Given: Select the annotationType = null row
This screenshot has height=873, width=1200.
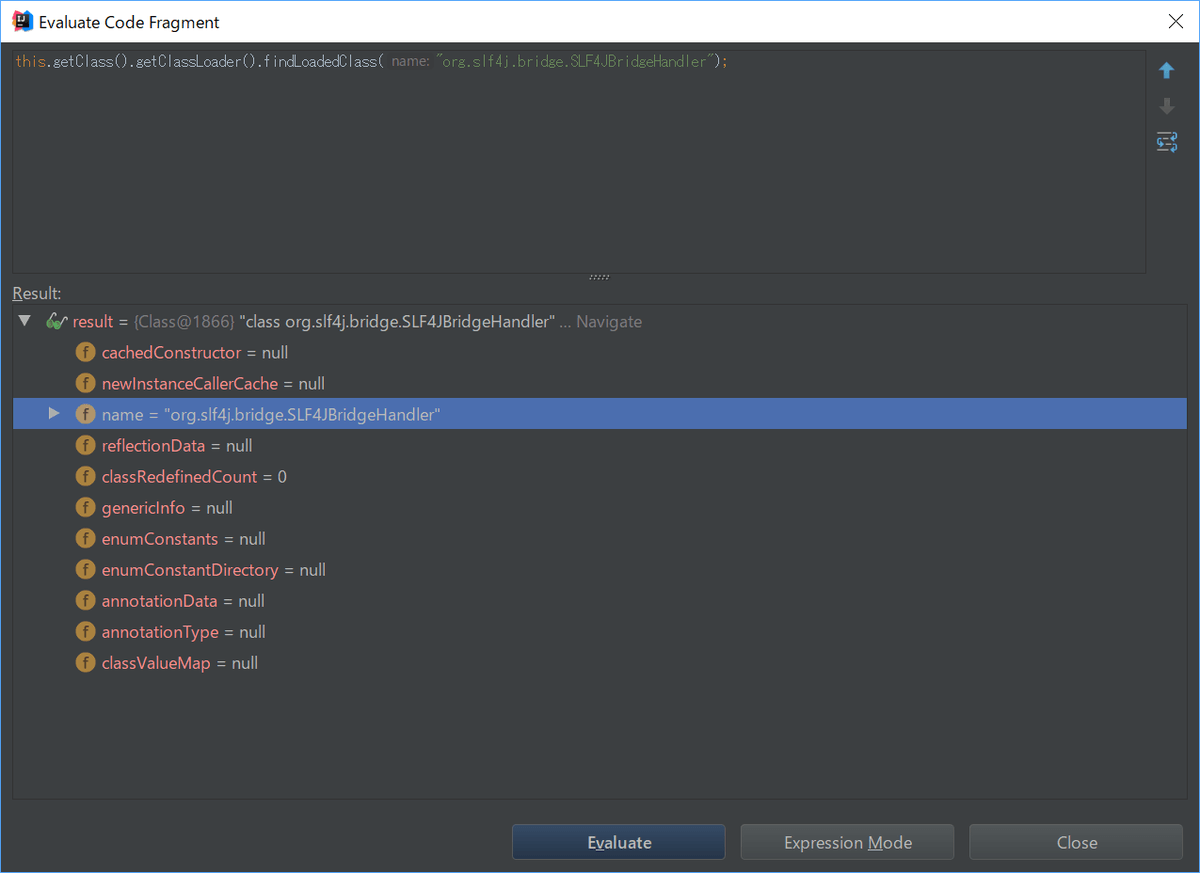Looking at the screenshot, I should (x=183, y=632).
